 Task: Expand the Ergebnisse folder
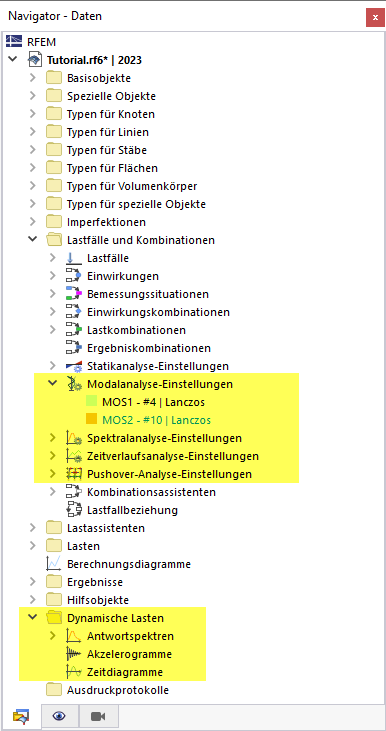33,582
